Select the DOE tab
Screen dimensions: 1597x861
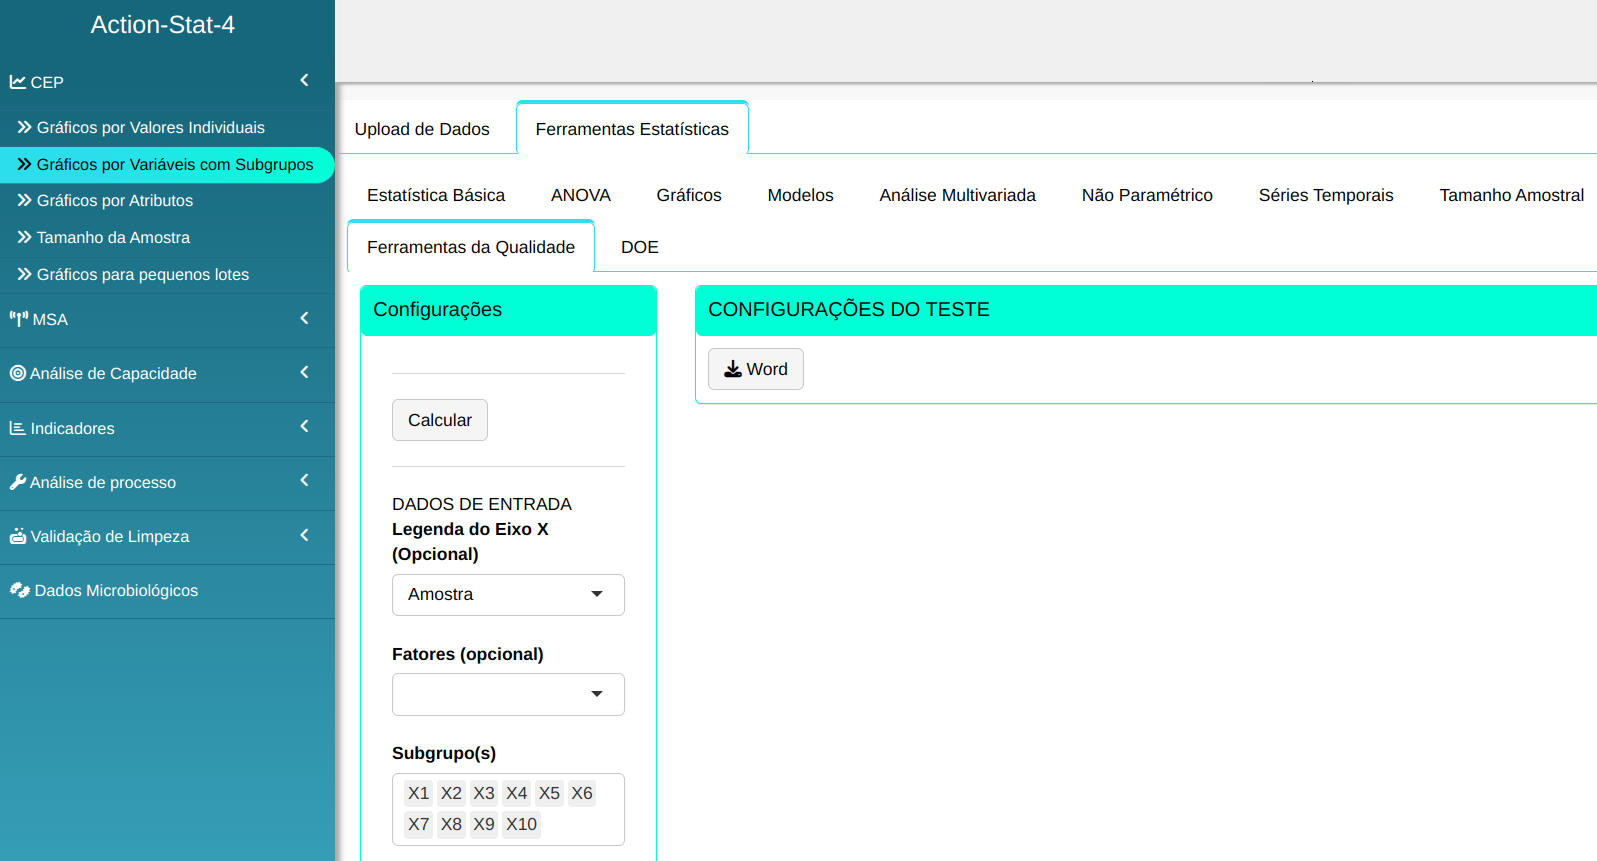coord(639,247)
